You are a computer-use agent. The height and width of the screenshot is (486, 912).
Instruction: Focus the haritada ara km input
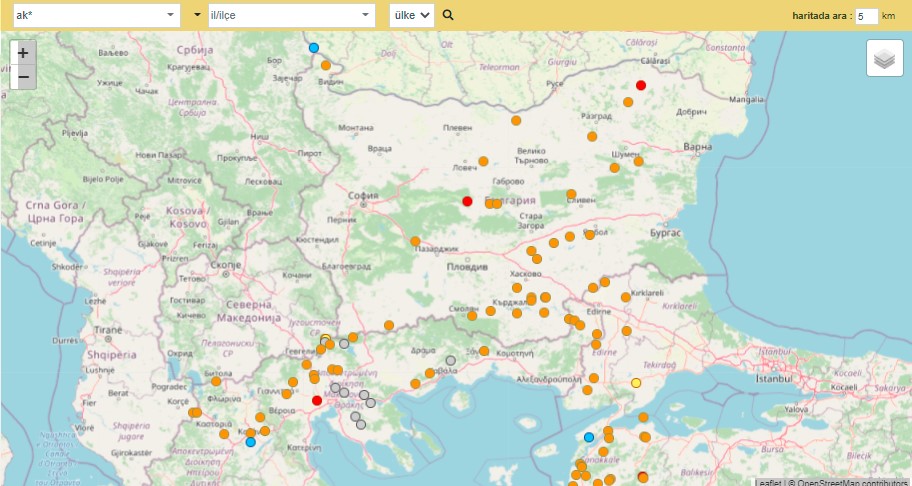(x=867, y=16)
